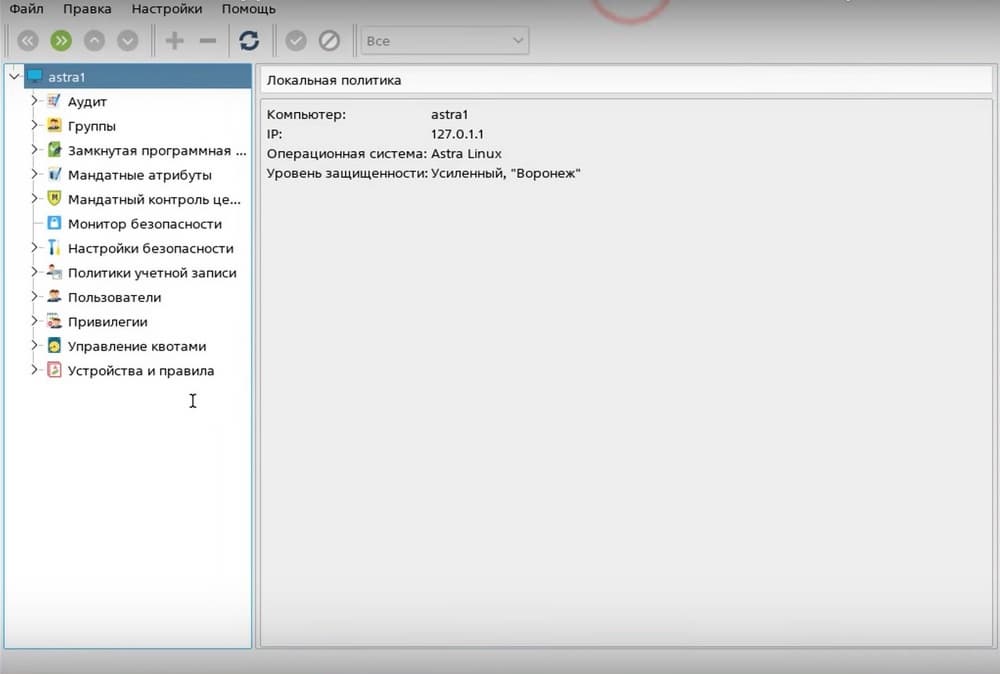Screen dimensions: 1000x674
Task: Click the Монитор безопасности icon
Action: pyautogui.click(x=54, y=223)
